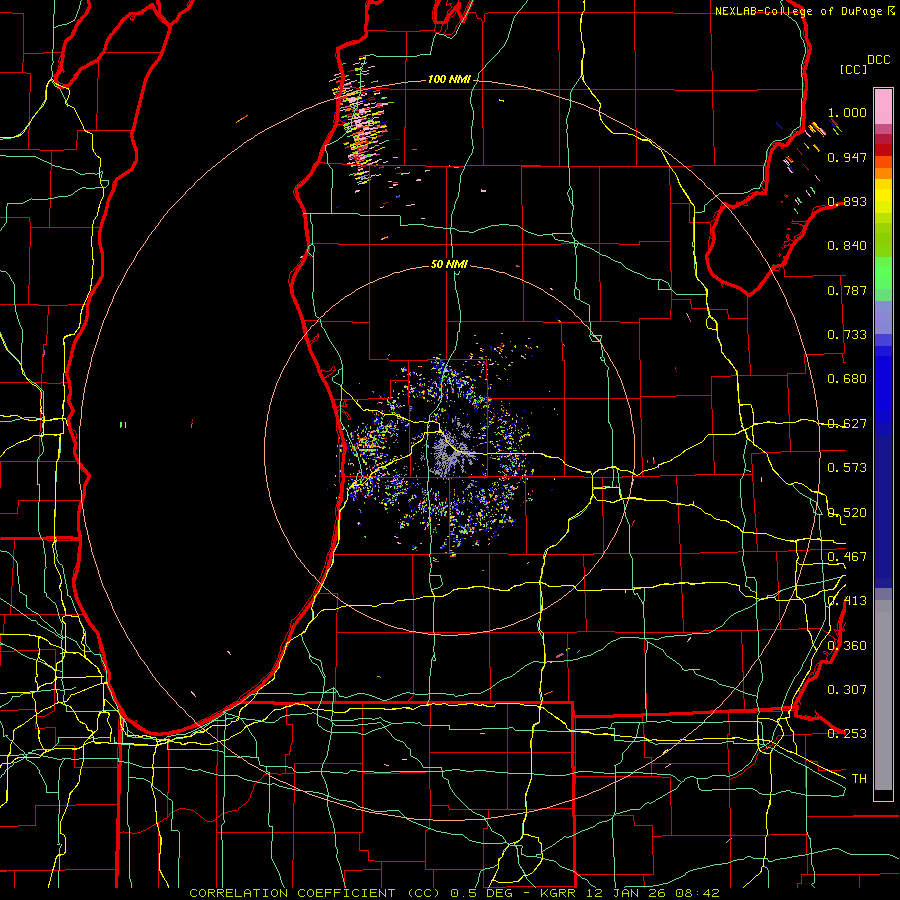This screenshot has width=900, height=900.
Task: Select the 0.947 legend value
Action: (847, 157)
